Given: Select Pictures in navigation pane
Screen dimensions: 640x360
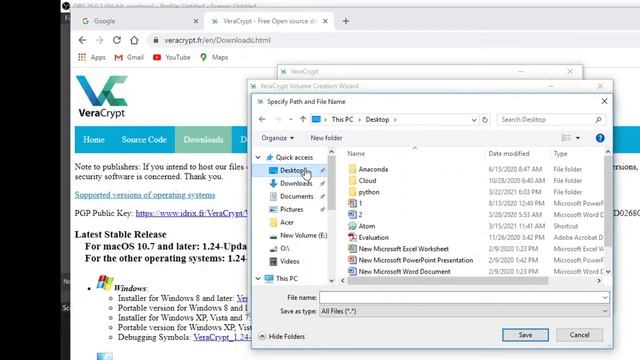Looking at the screenshot, I should [291, 209].
